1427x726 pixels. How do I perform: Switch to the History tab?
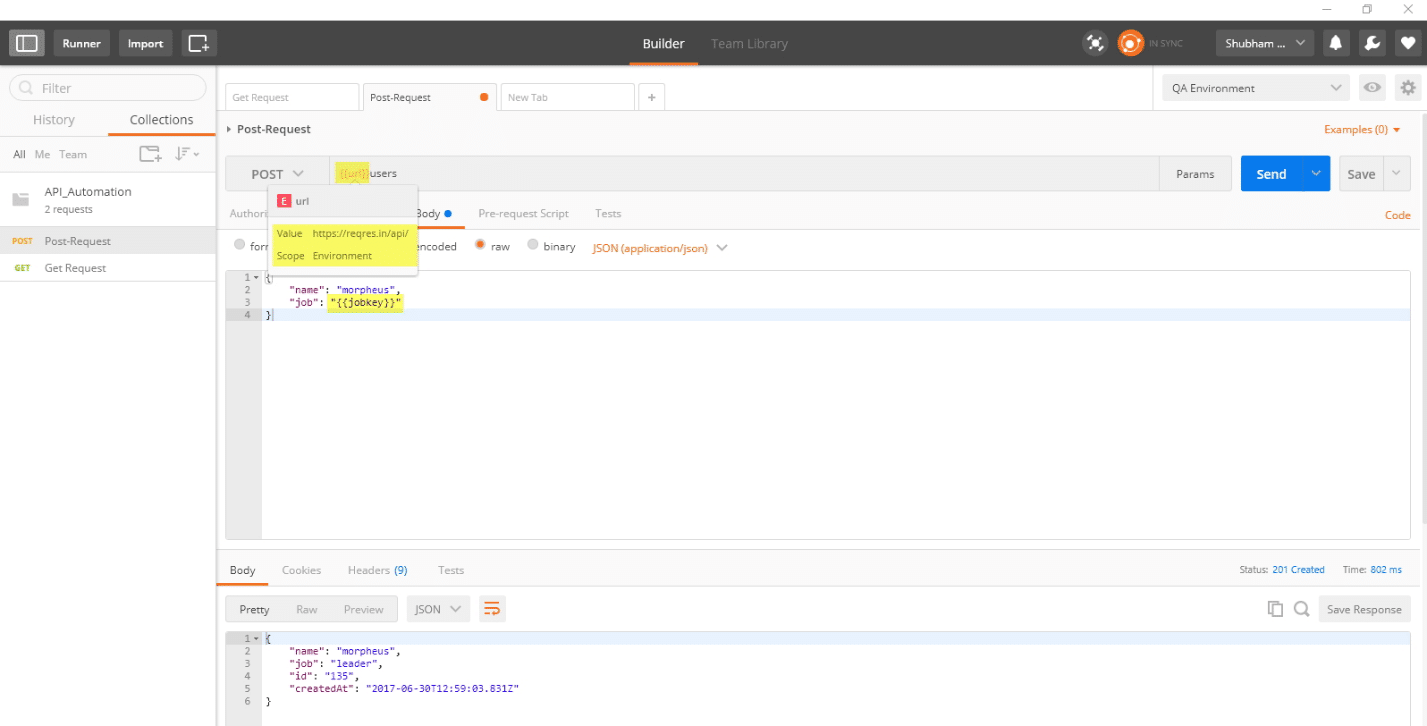point(54,120)
